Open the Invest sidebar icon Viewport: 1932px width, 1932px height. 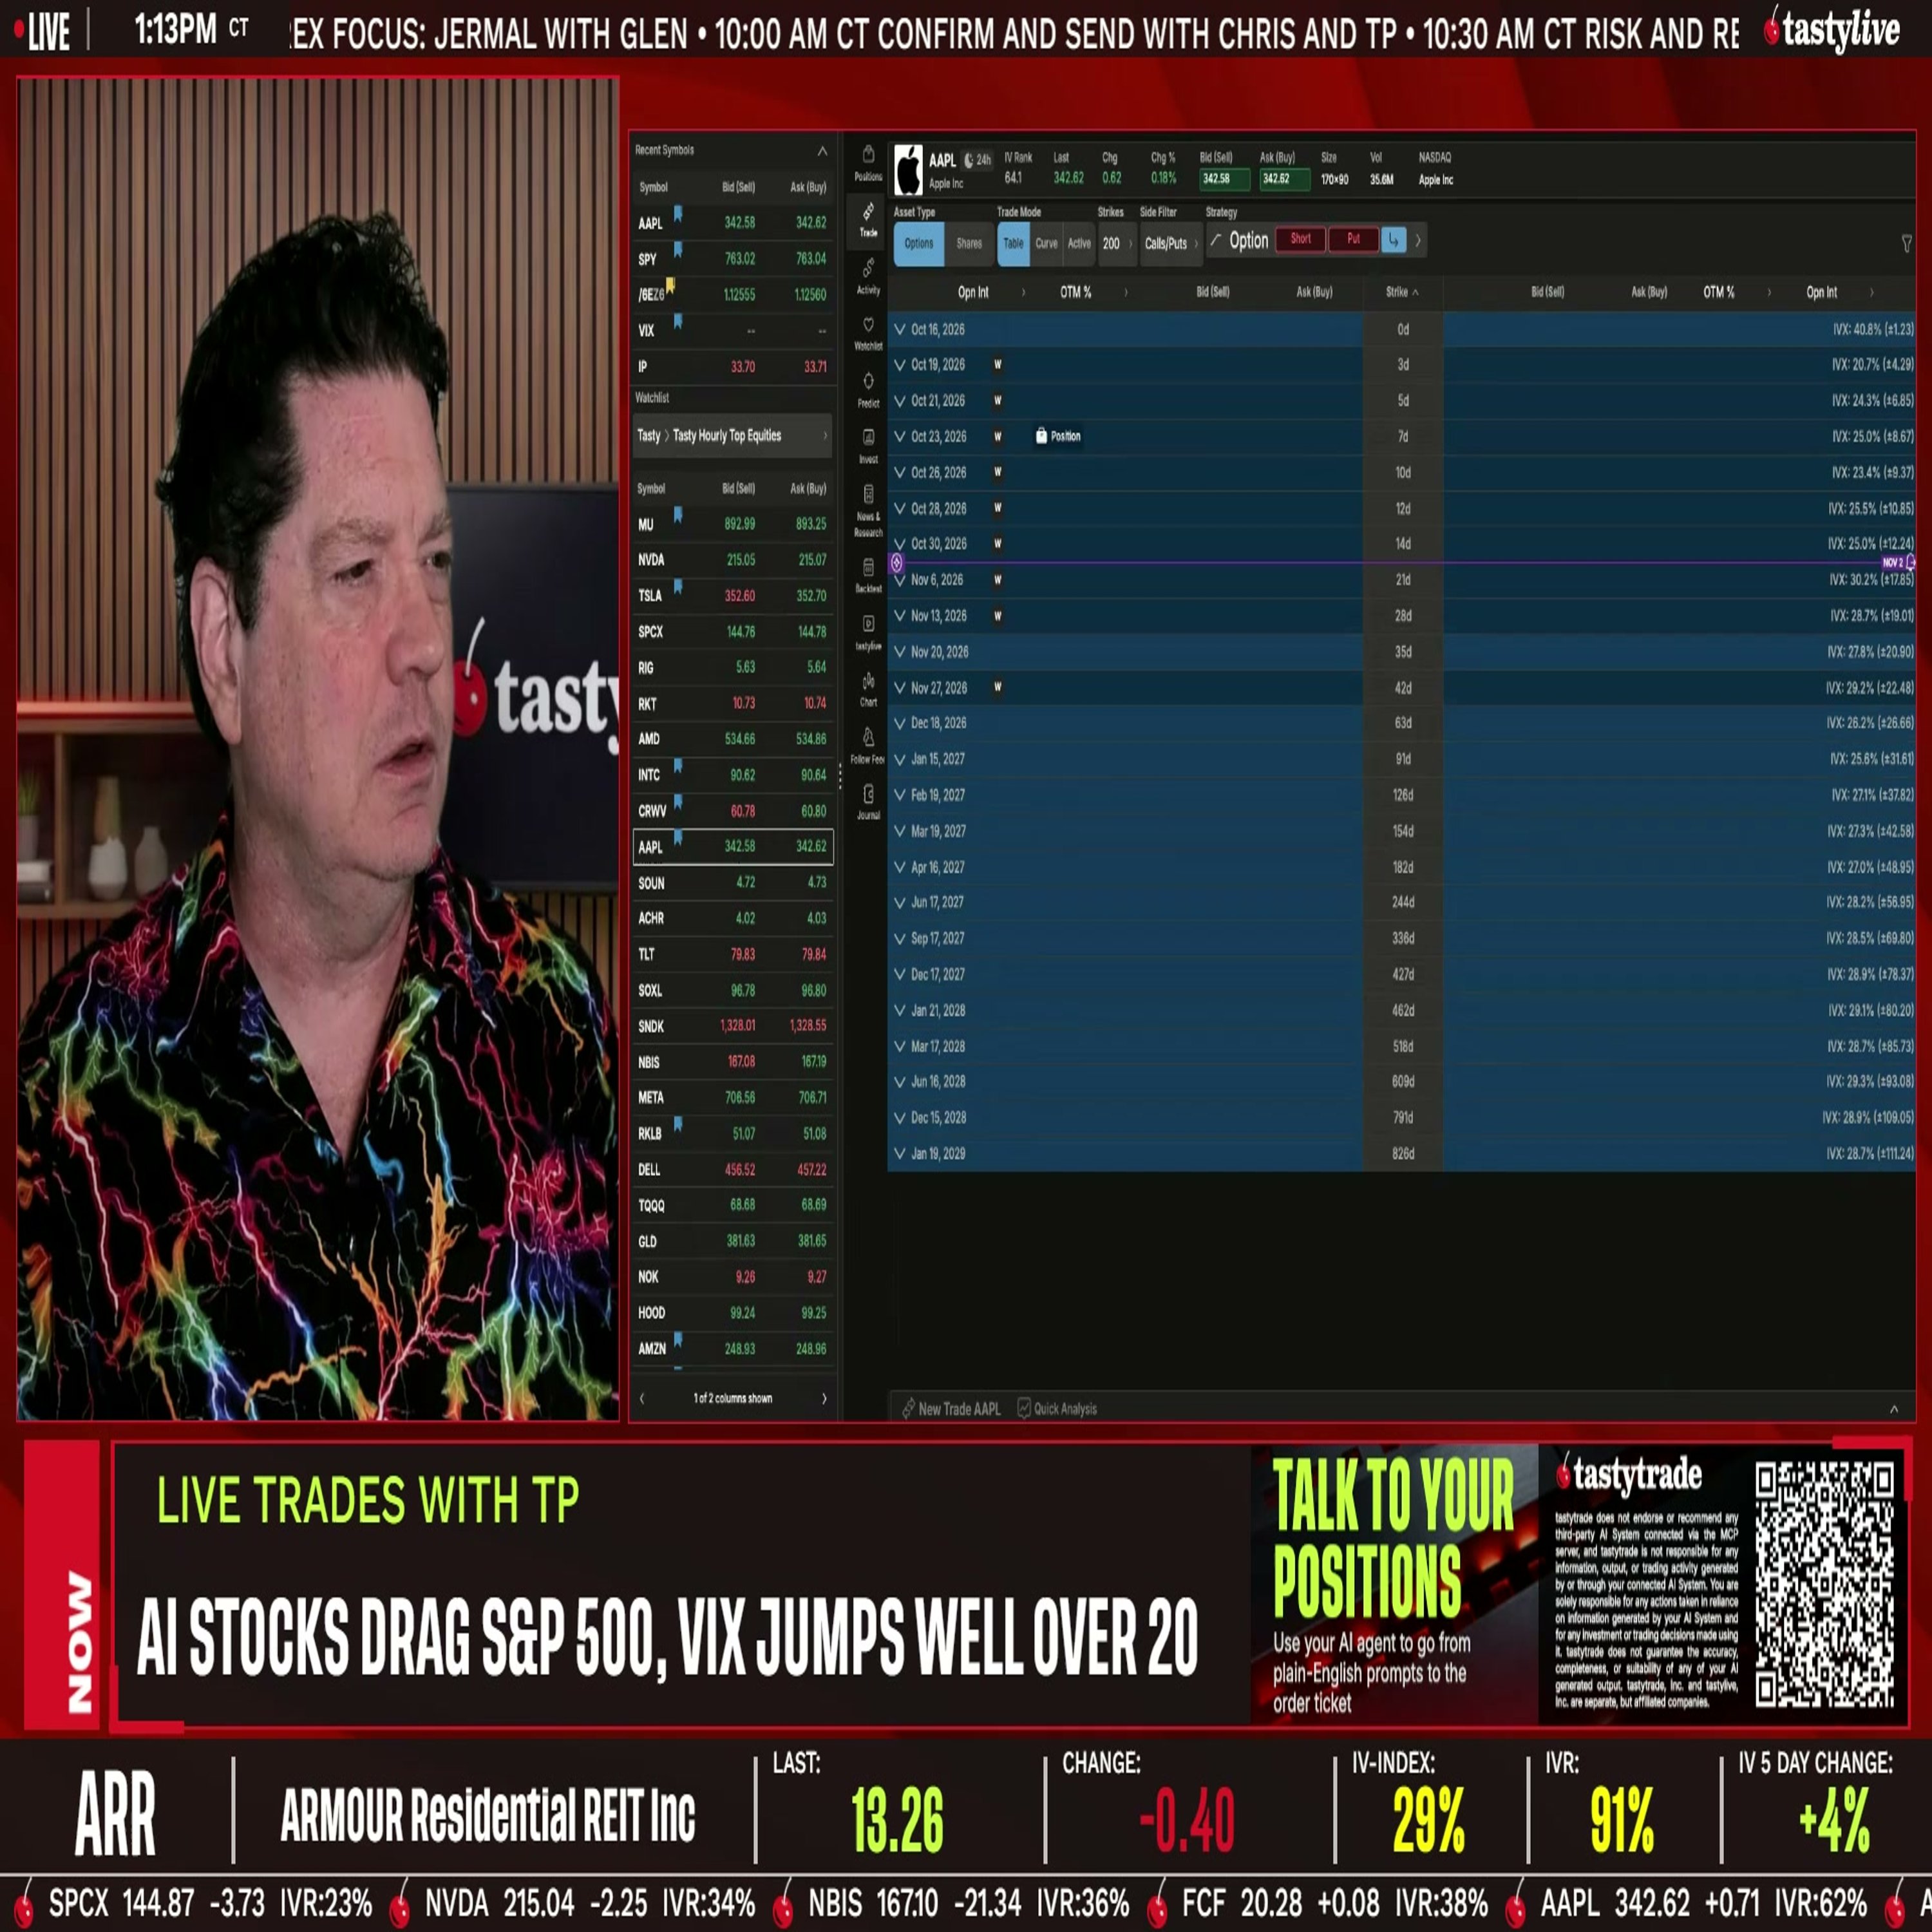point(868,446)
